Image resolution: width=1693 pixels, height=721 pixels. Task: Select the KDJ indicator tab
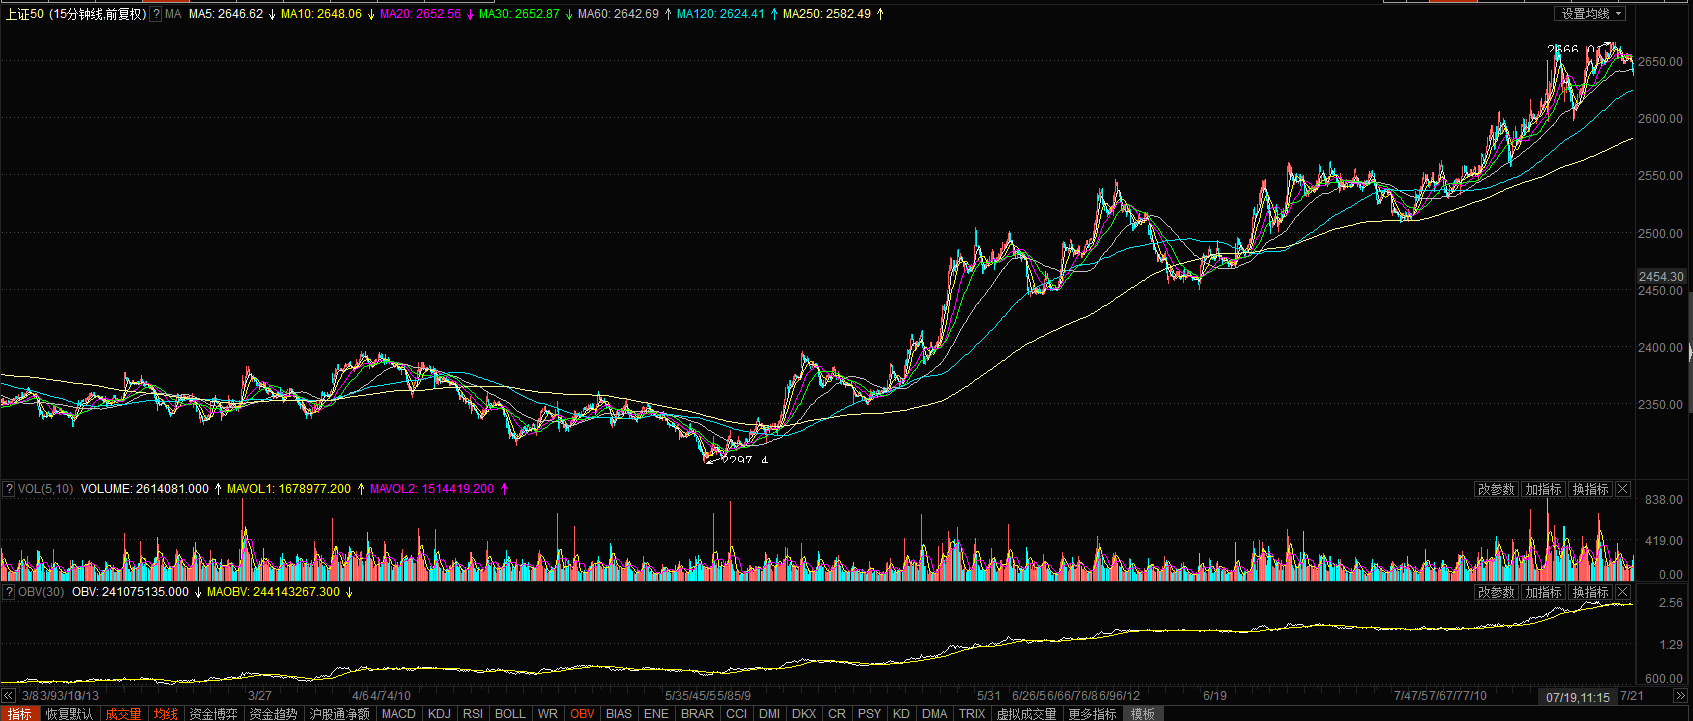point(439,714)
